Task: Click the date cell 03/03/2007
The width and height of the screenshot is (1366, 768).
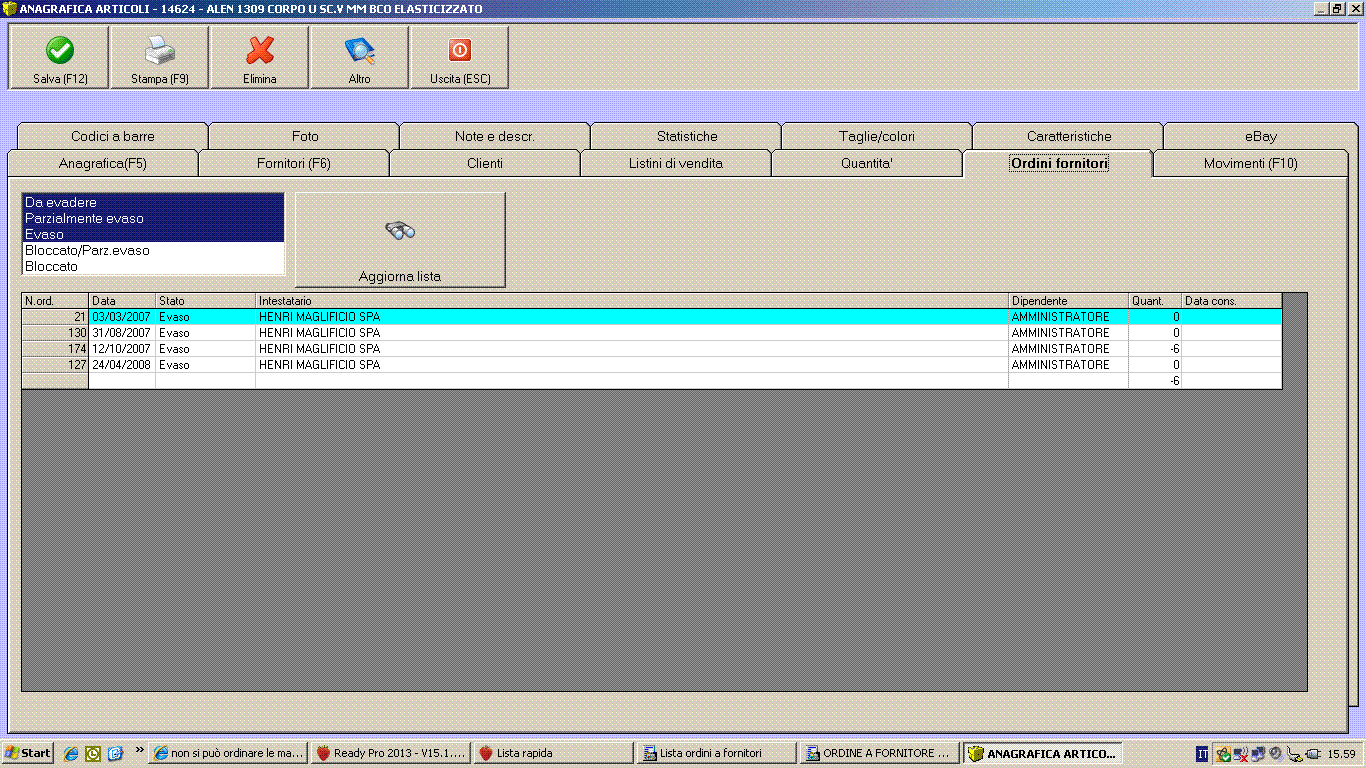Action: tap(122, 317)
